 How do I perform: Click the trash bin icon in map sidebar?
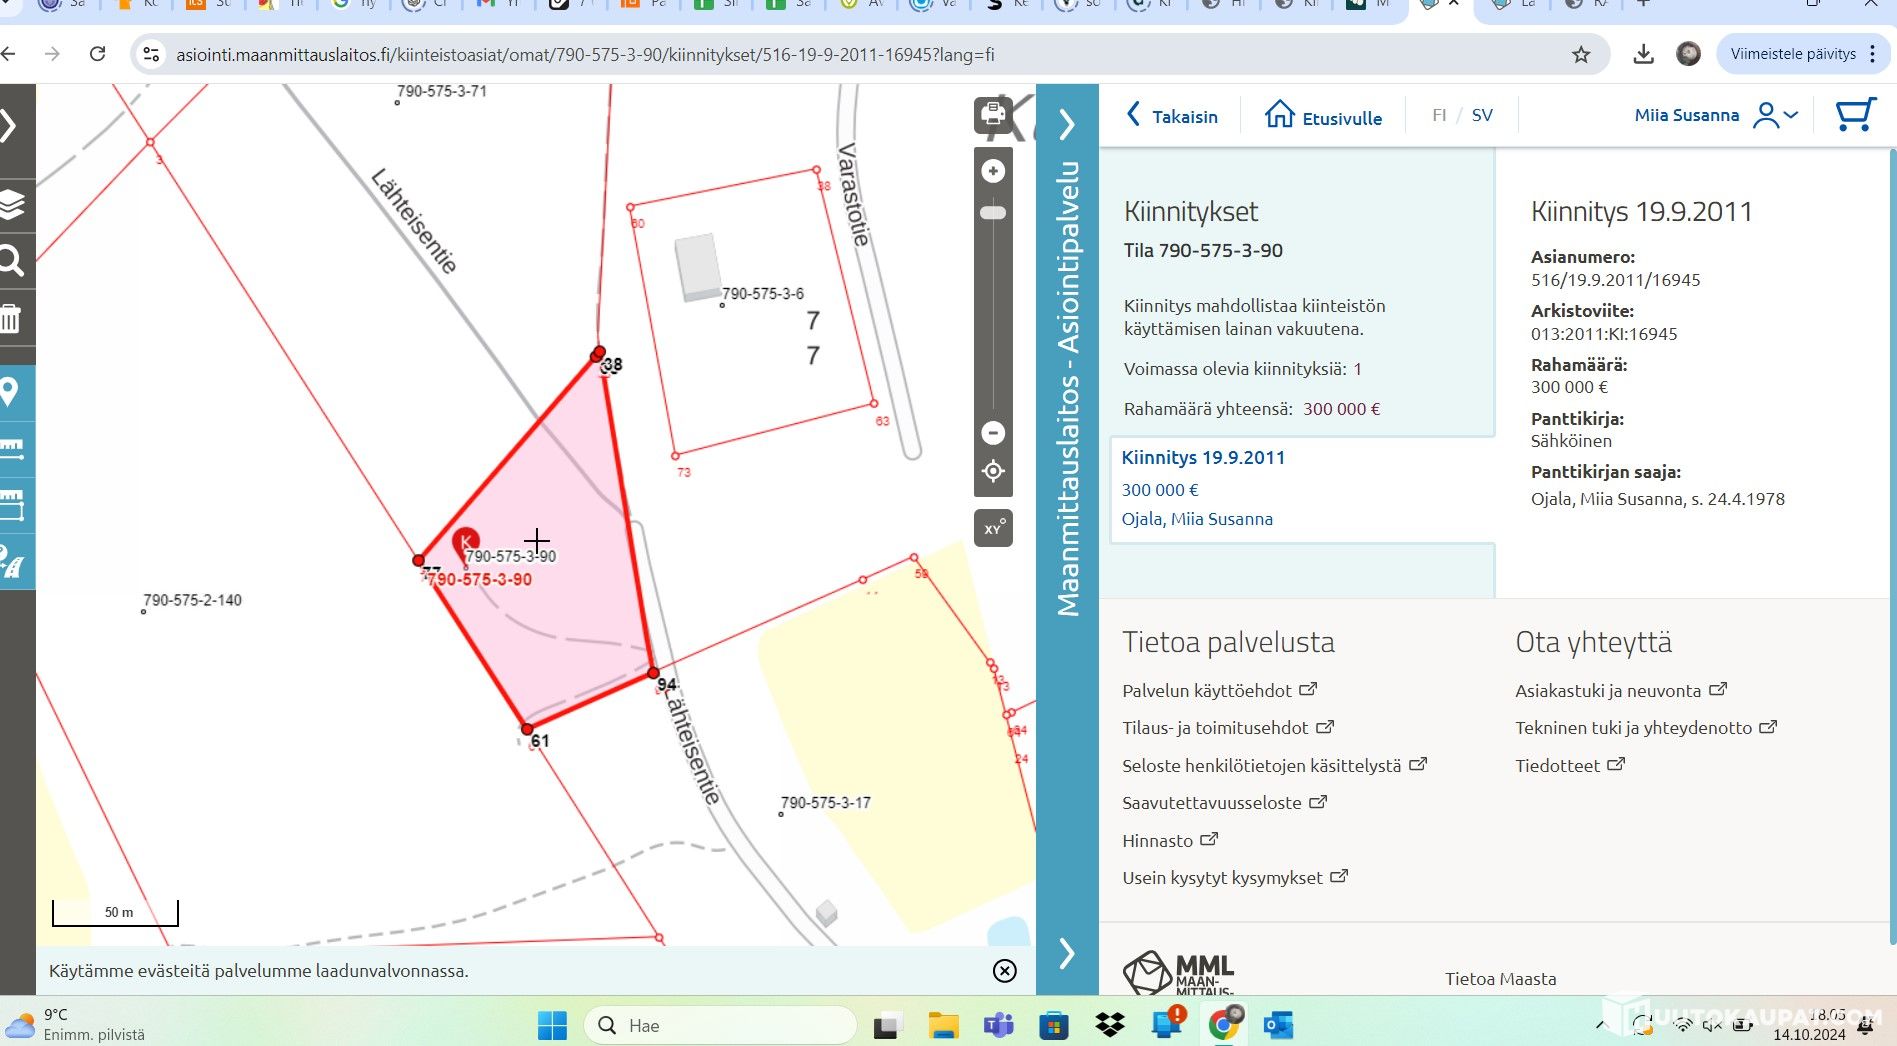pyautogui.click(x=12, y=319)
